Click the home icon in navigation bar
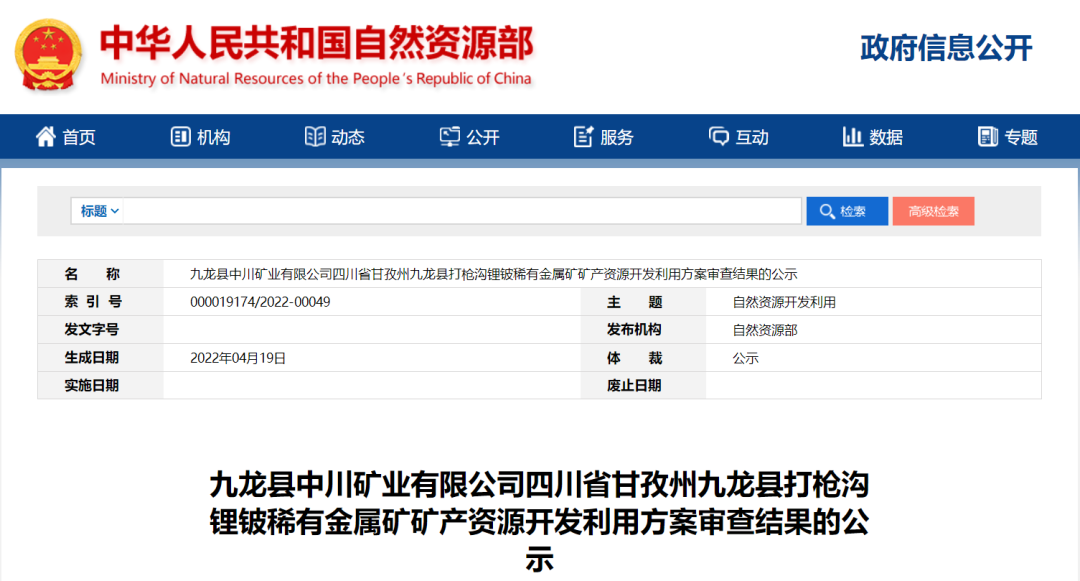This screenshot has width=1080, height=581. (x=46, y=137)
